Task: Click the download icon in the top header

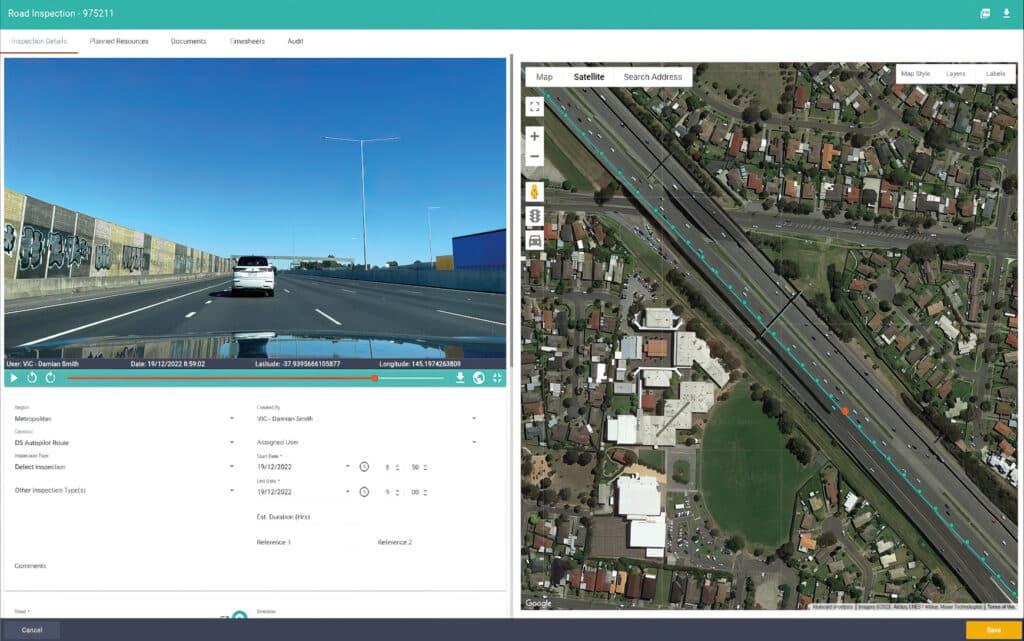Action: click(x=1006, y=14)
